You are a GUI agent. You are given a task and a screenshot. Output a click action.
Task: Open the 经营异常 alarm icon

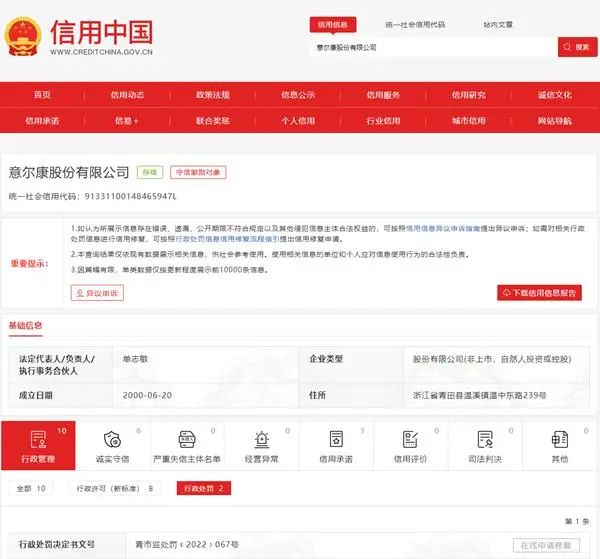[x=261, y=439]
